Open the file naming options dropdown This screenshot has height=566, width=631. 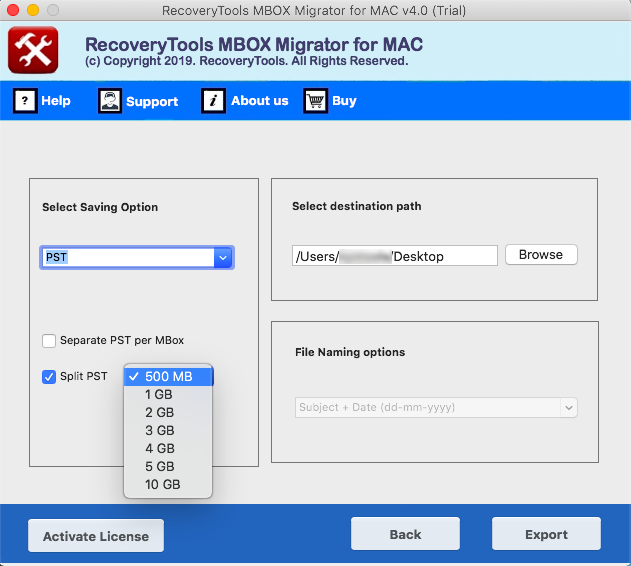(436, 407)
